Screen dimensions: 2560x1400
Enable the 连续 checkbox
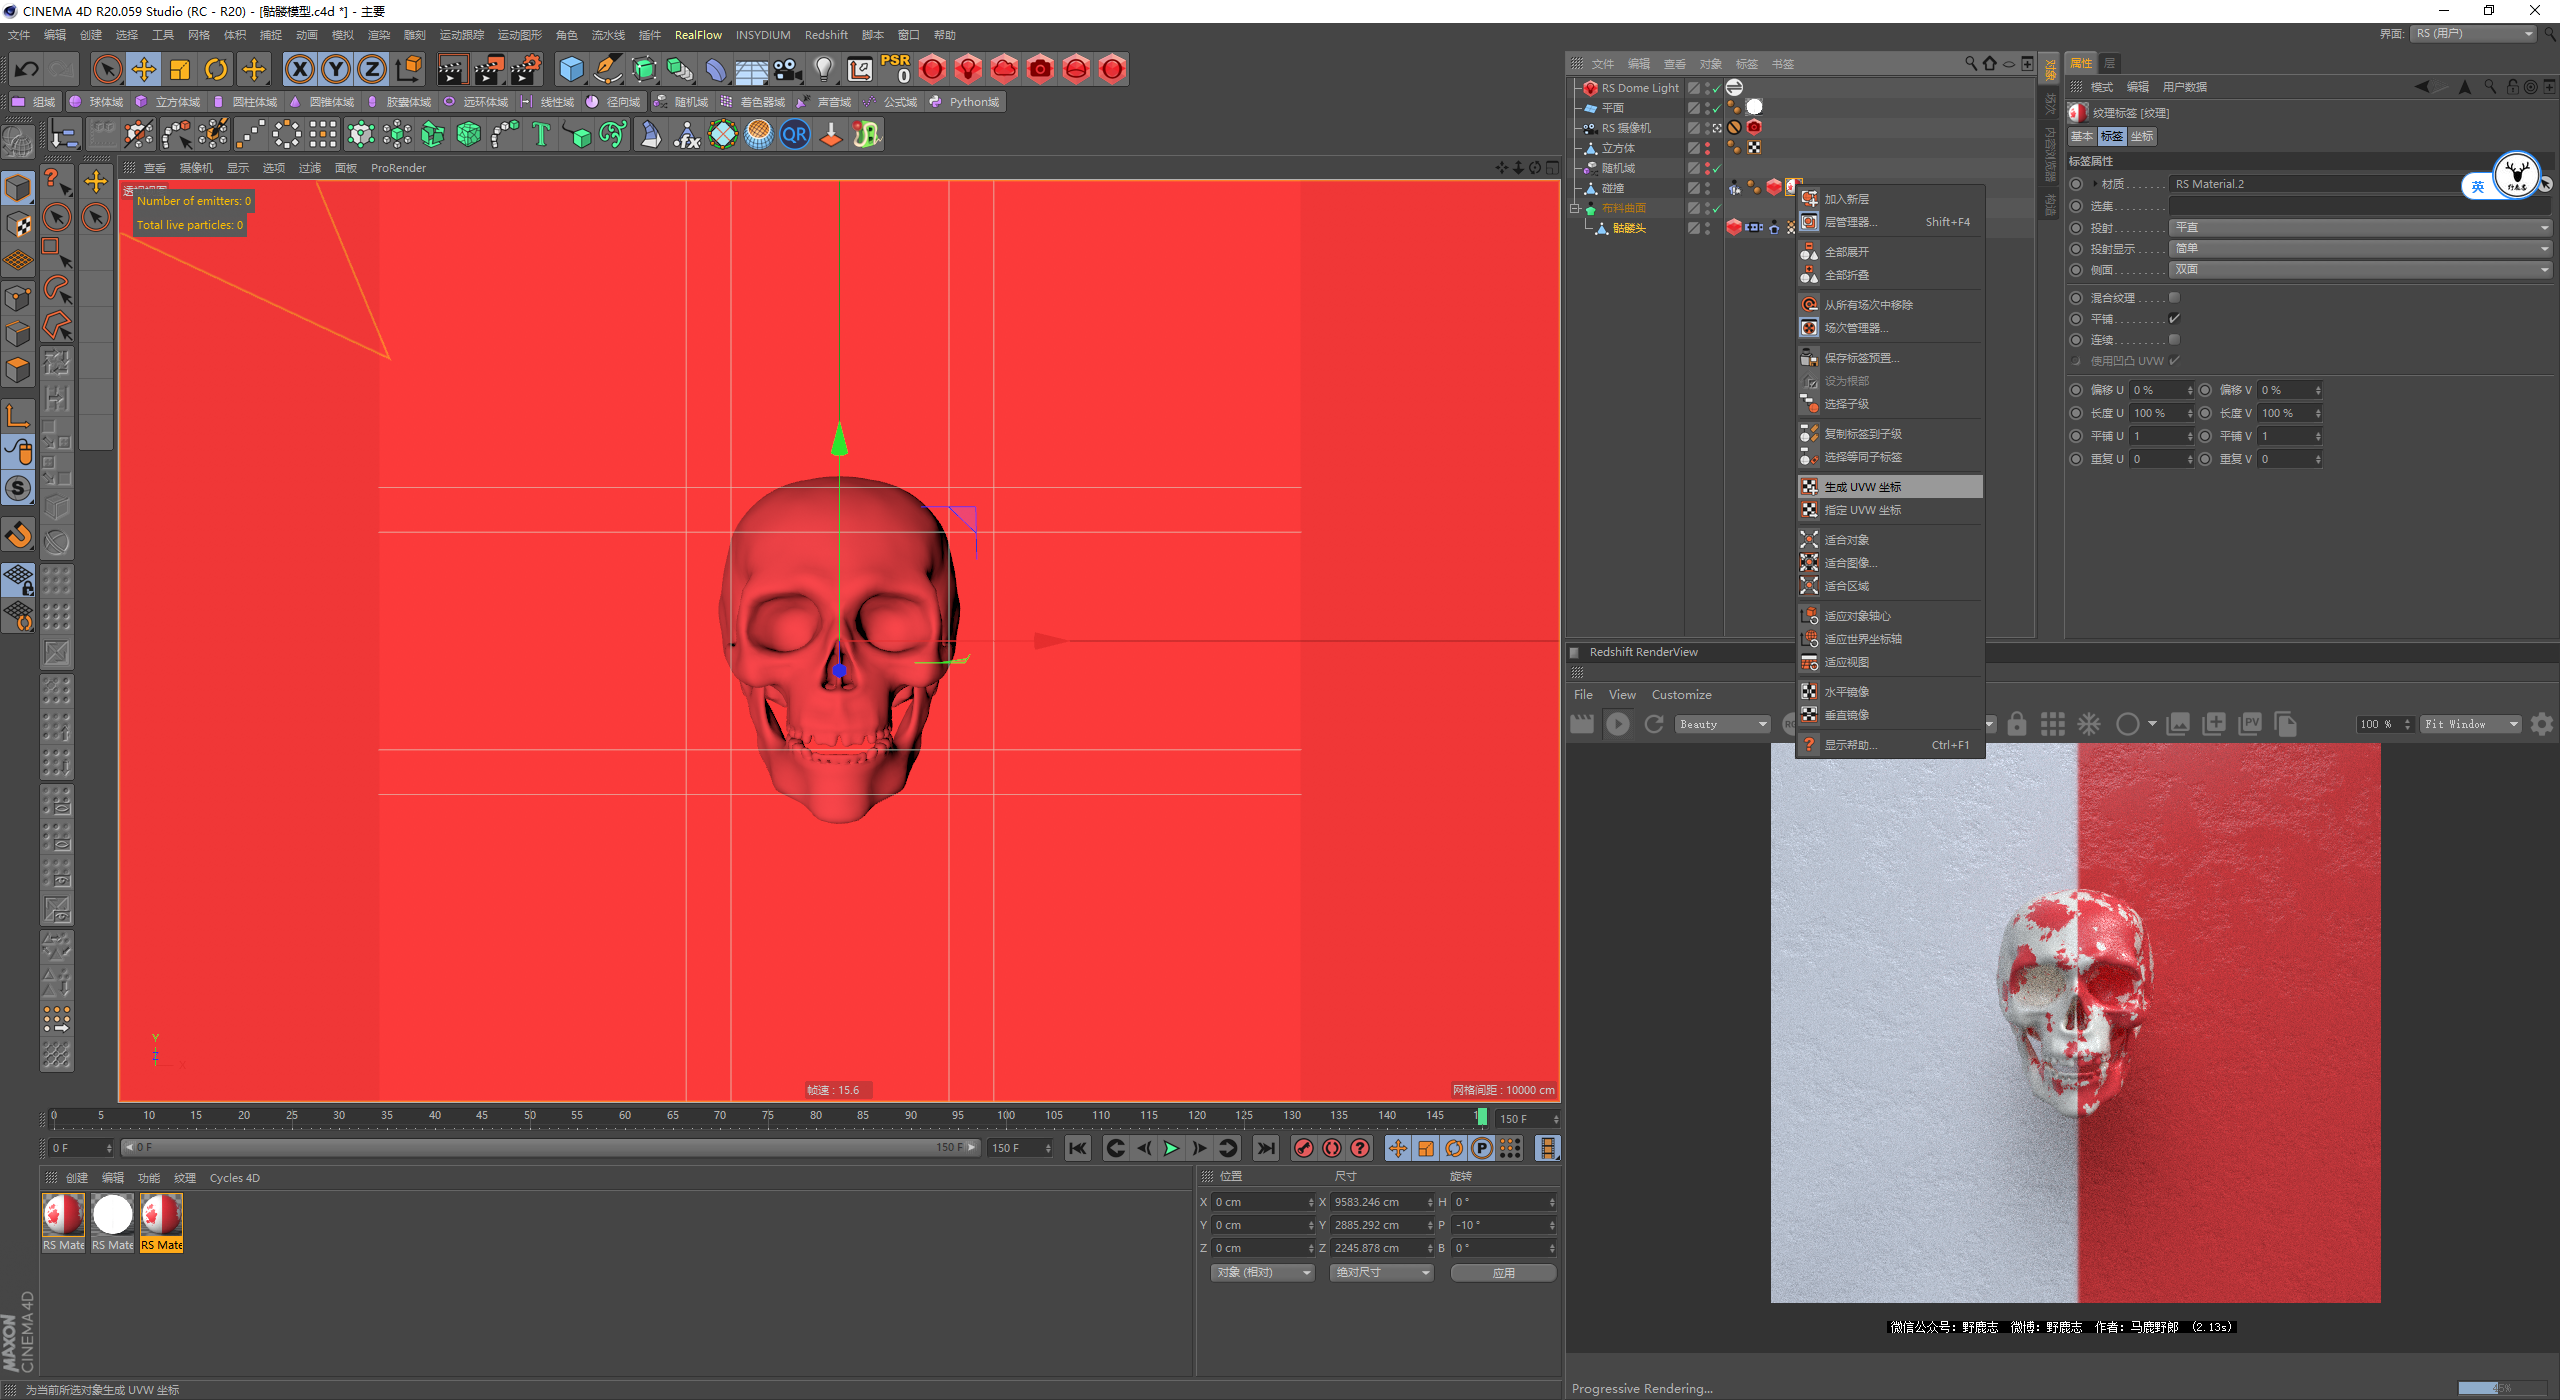tap(2174, 340)
